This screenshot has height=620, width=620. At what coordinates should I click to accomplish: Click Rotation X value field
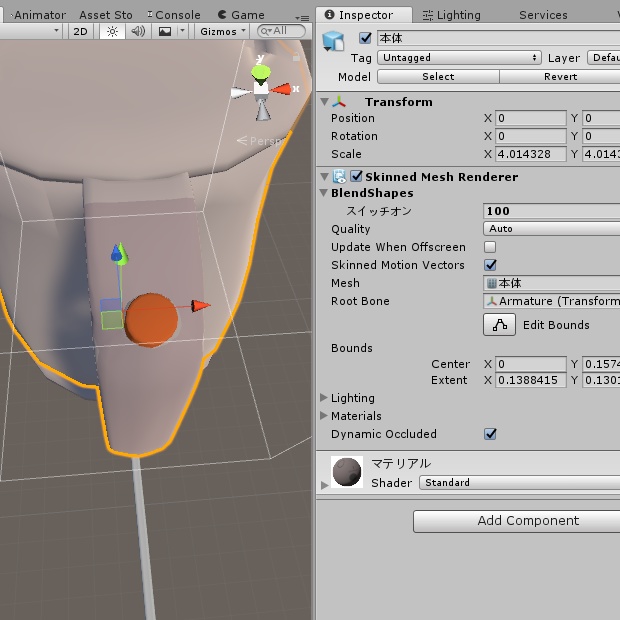pyautogui.click(x=531, y=136)
